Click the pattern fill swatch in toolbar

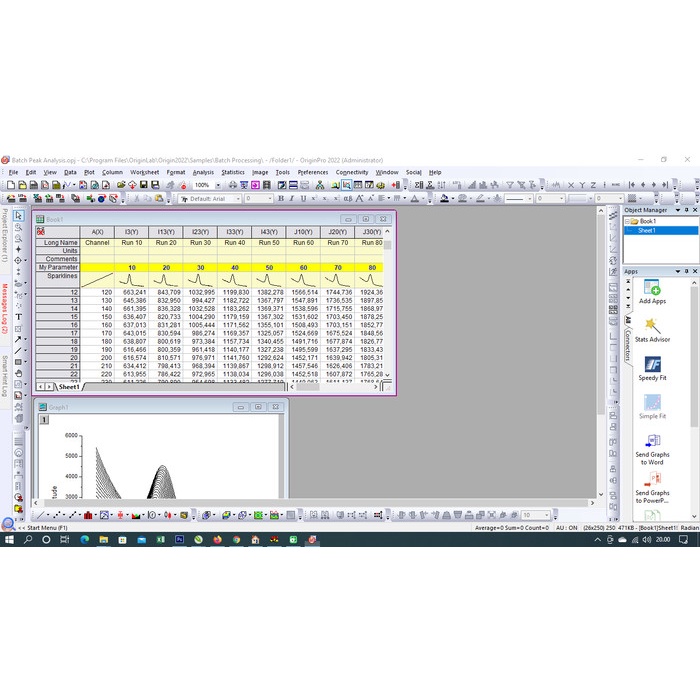coord(632,199)
